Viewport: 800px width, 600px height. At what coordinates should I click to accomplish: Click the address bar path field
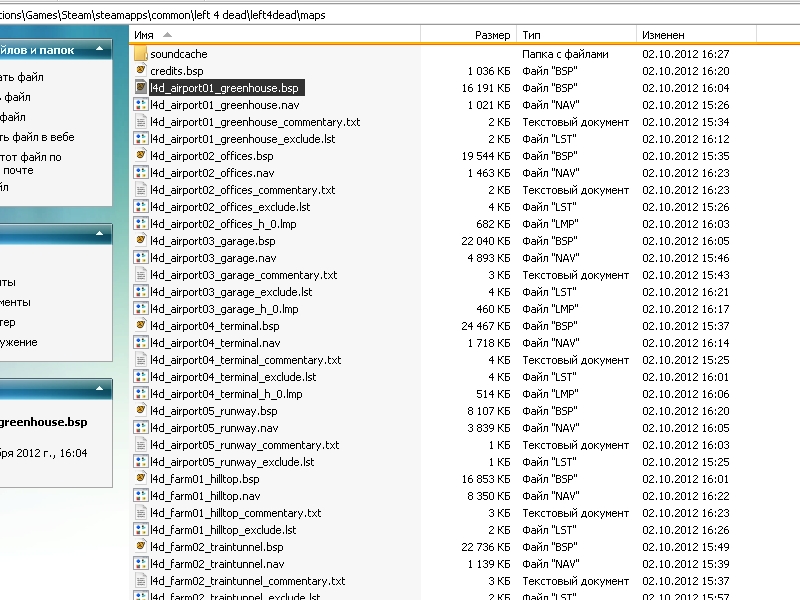tap(400, 15)
